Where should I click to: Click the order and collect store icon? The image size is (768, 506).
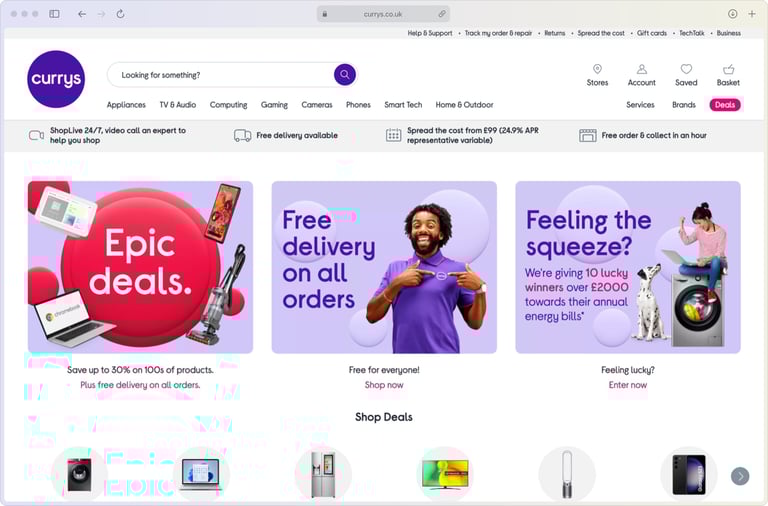(587, 135)
